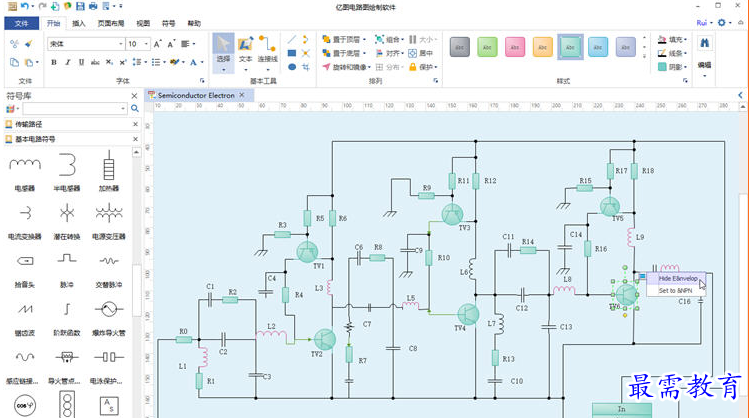Choose Set to NPN in the context menu
The height and width of the screenshot is (418, 750).
coord(675,290)
